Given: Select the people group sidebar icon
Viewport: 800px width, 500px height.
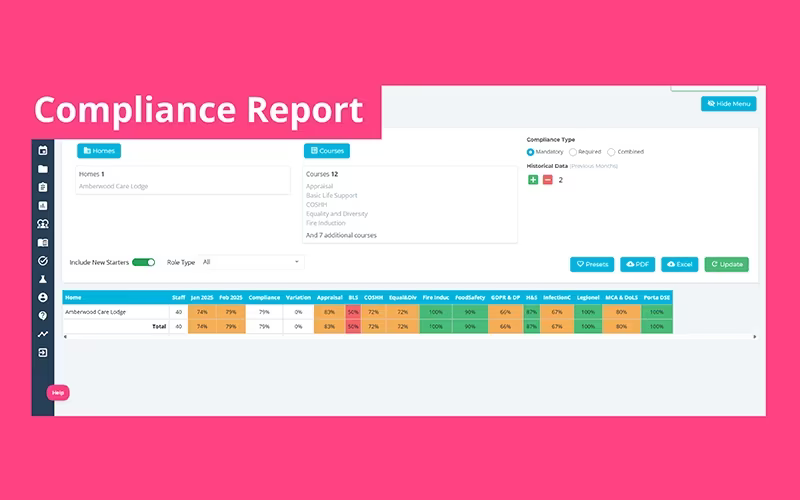Looking at the screenshot, I should (x=43, y=224).
